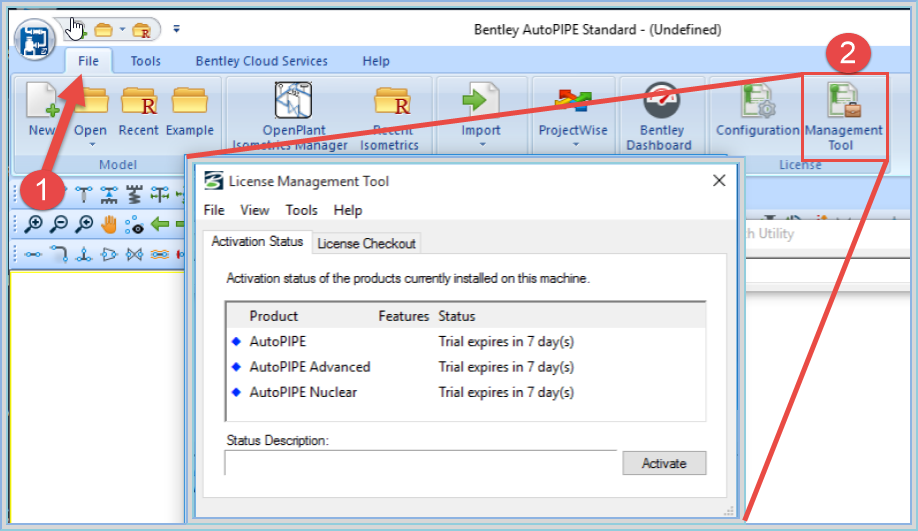Click the Status Description field
Viewport: 918px width, 531px height.
pos(420,463)
